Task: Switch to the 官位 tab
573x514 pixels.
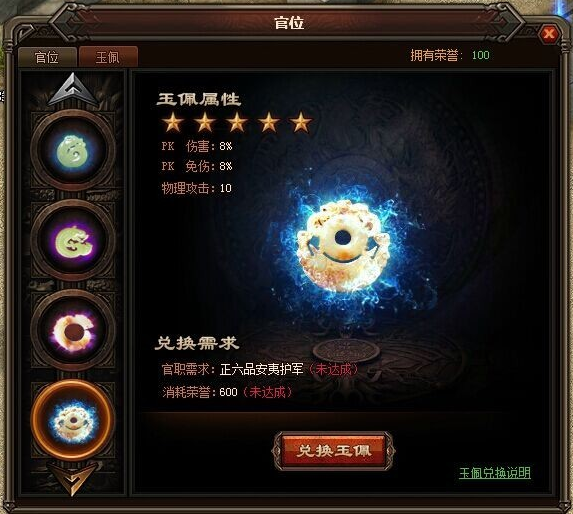Action: [47, 57]
